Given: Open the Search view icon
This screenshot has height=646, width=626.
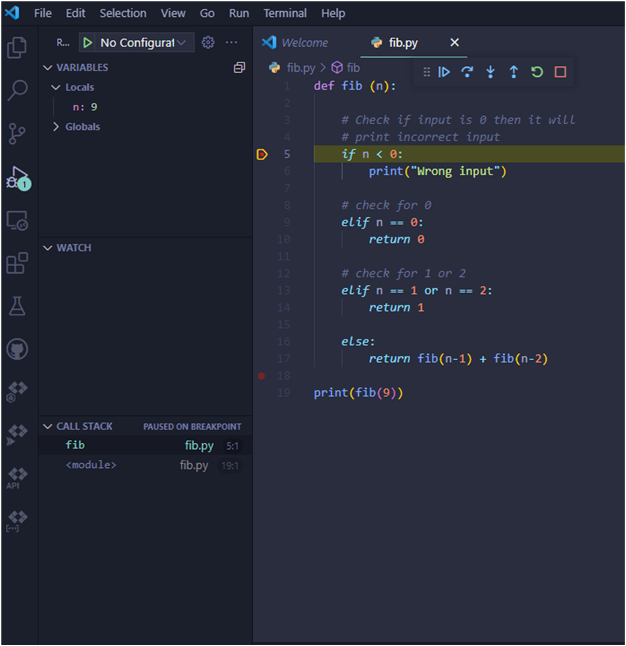Looking at the screenshot, I should click(x=17, y=91).
